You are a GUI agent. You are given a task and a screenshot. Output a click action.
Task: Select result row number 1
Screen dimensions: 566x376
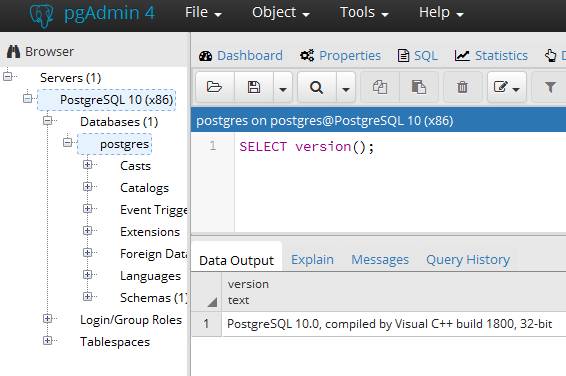[206, 324]
